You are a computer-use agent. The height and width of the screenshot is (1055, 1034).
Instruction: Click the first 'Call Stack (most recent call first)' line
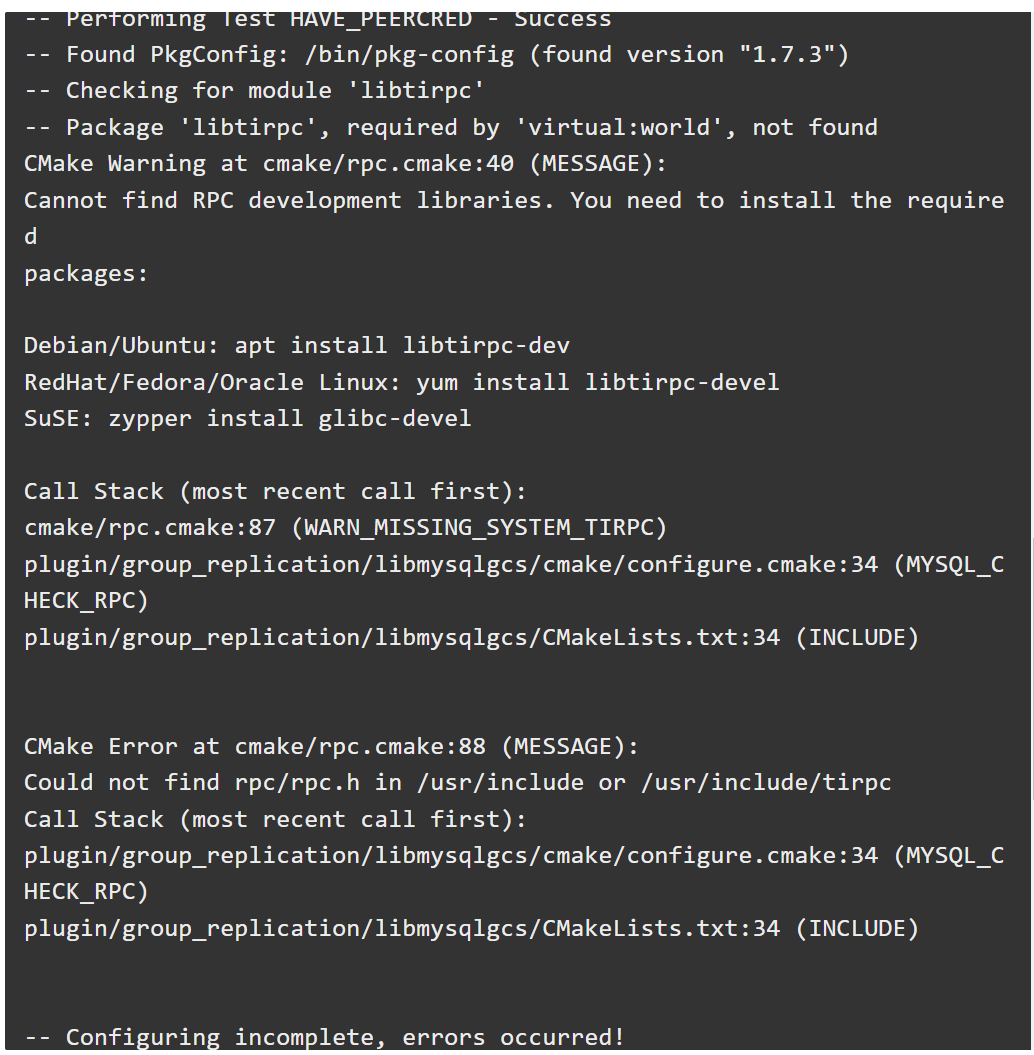point(275,491)
